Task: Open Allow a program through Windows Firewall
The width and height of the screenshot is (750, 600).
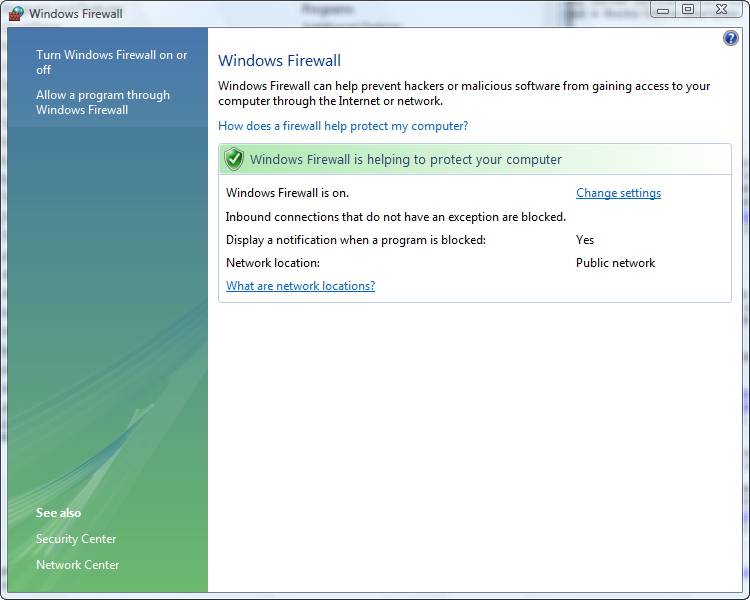Action: pos(103,102)
